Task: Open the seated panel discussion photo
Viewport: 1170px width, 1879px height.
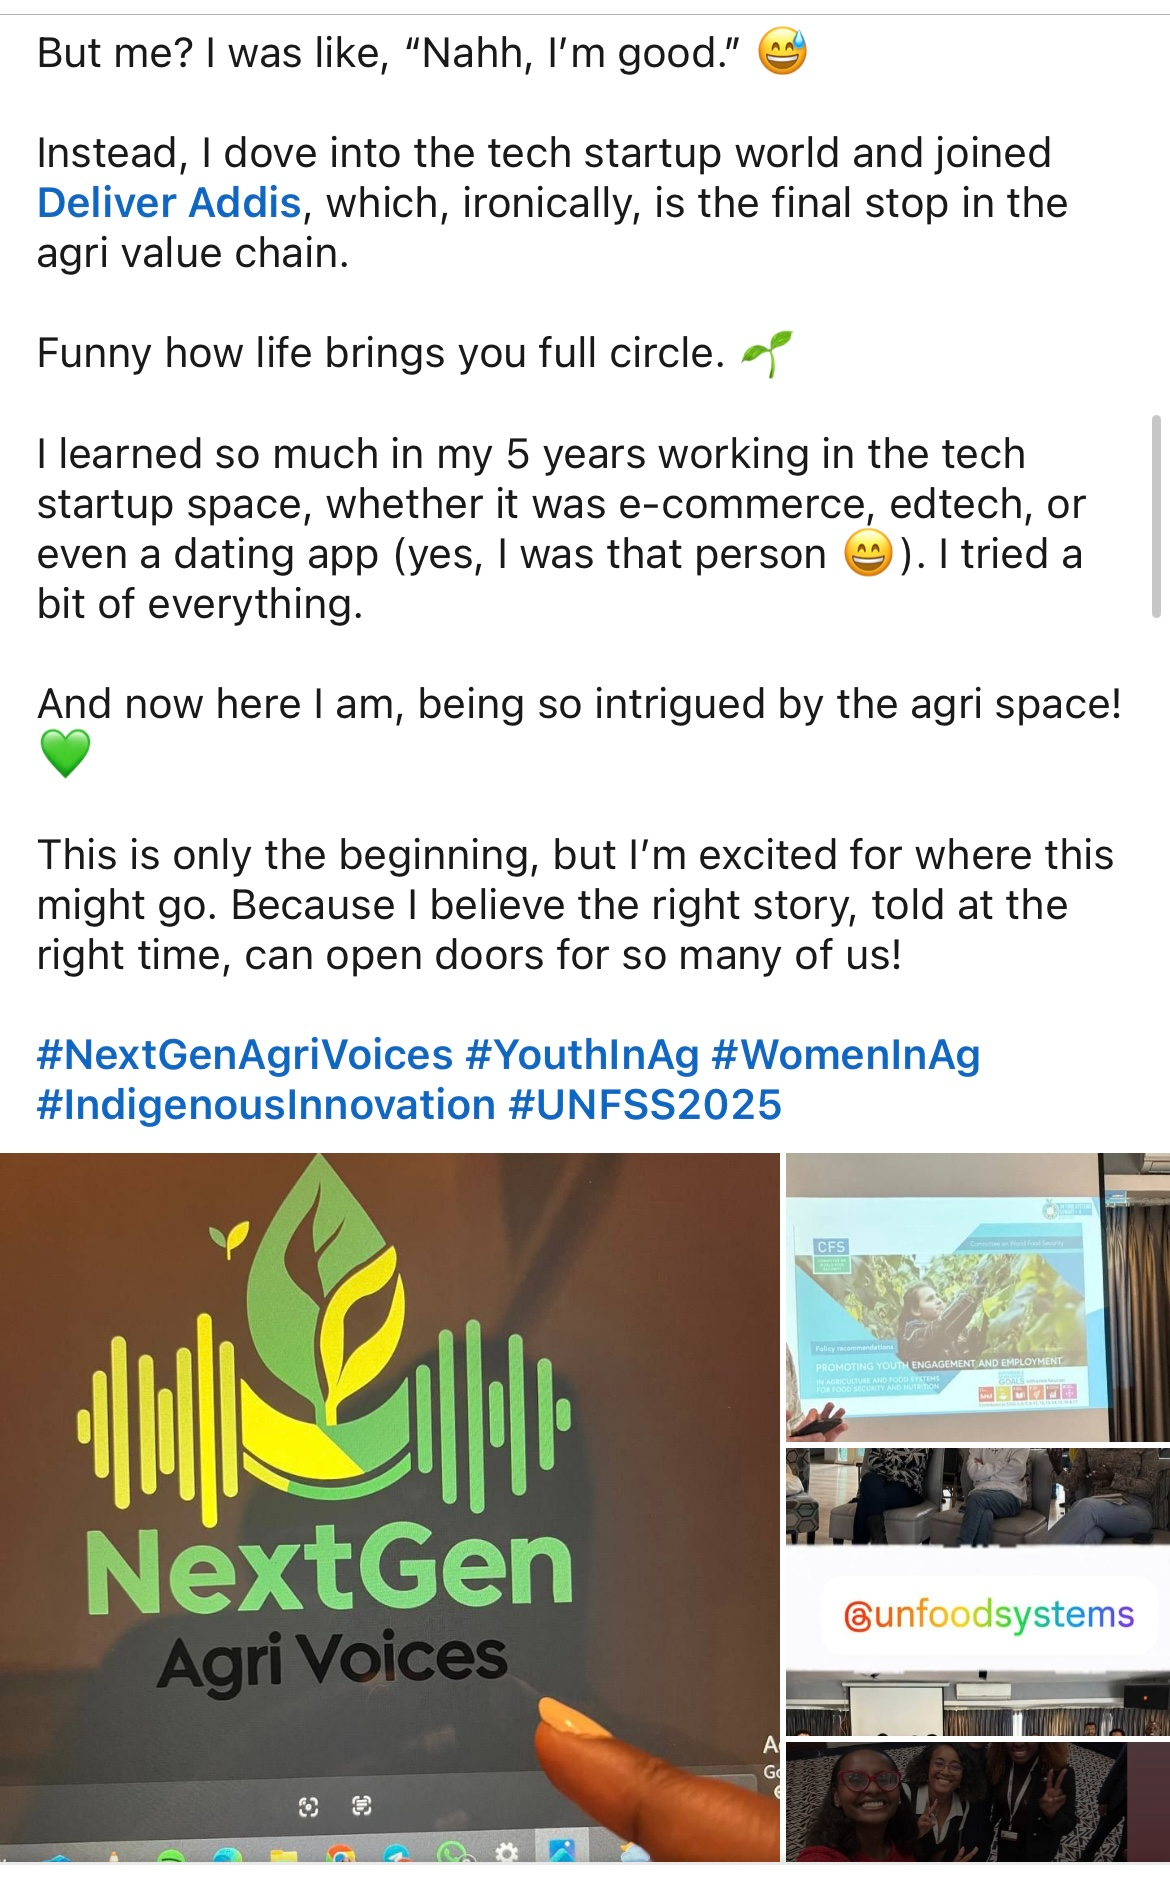Action: tap(977, 1496)
